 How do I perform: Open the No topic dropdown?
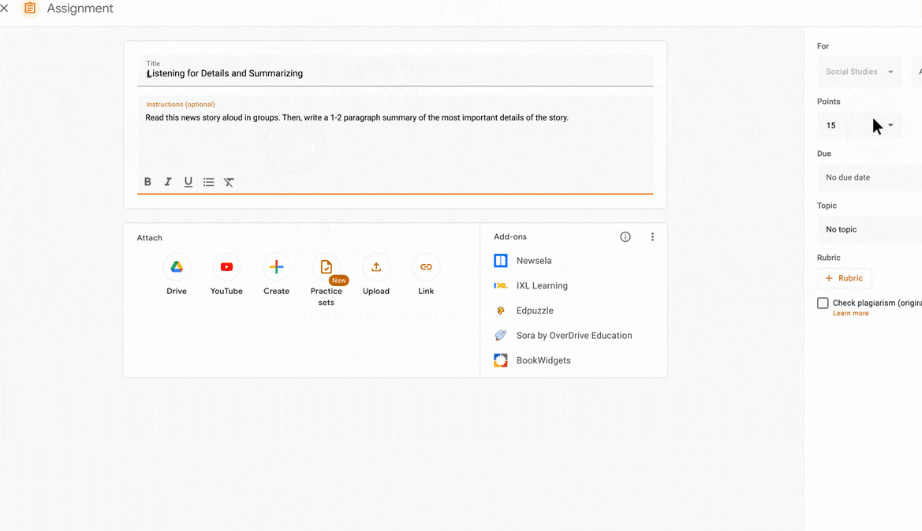click(x=869, y=229)
